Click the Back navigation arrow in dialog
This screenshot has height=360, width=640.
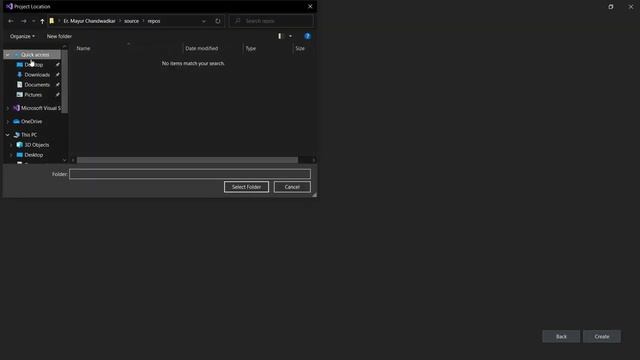click(x=11, y=21)
